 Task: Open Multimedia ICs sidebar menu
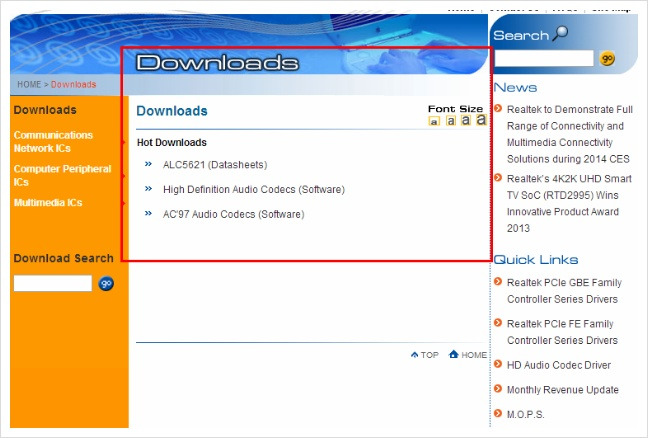(x=48, y=202)
